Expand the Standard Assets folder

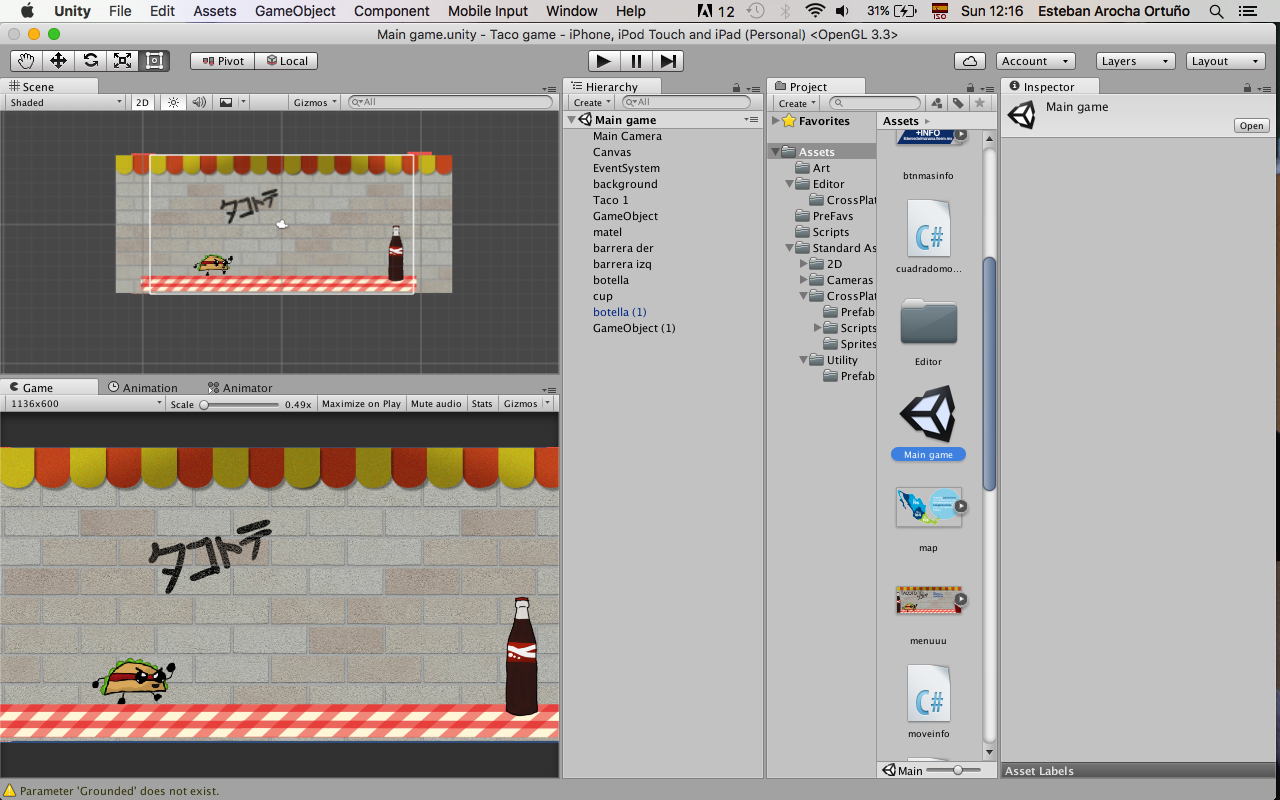[791, 248]
